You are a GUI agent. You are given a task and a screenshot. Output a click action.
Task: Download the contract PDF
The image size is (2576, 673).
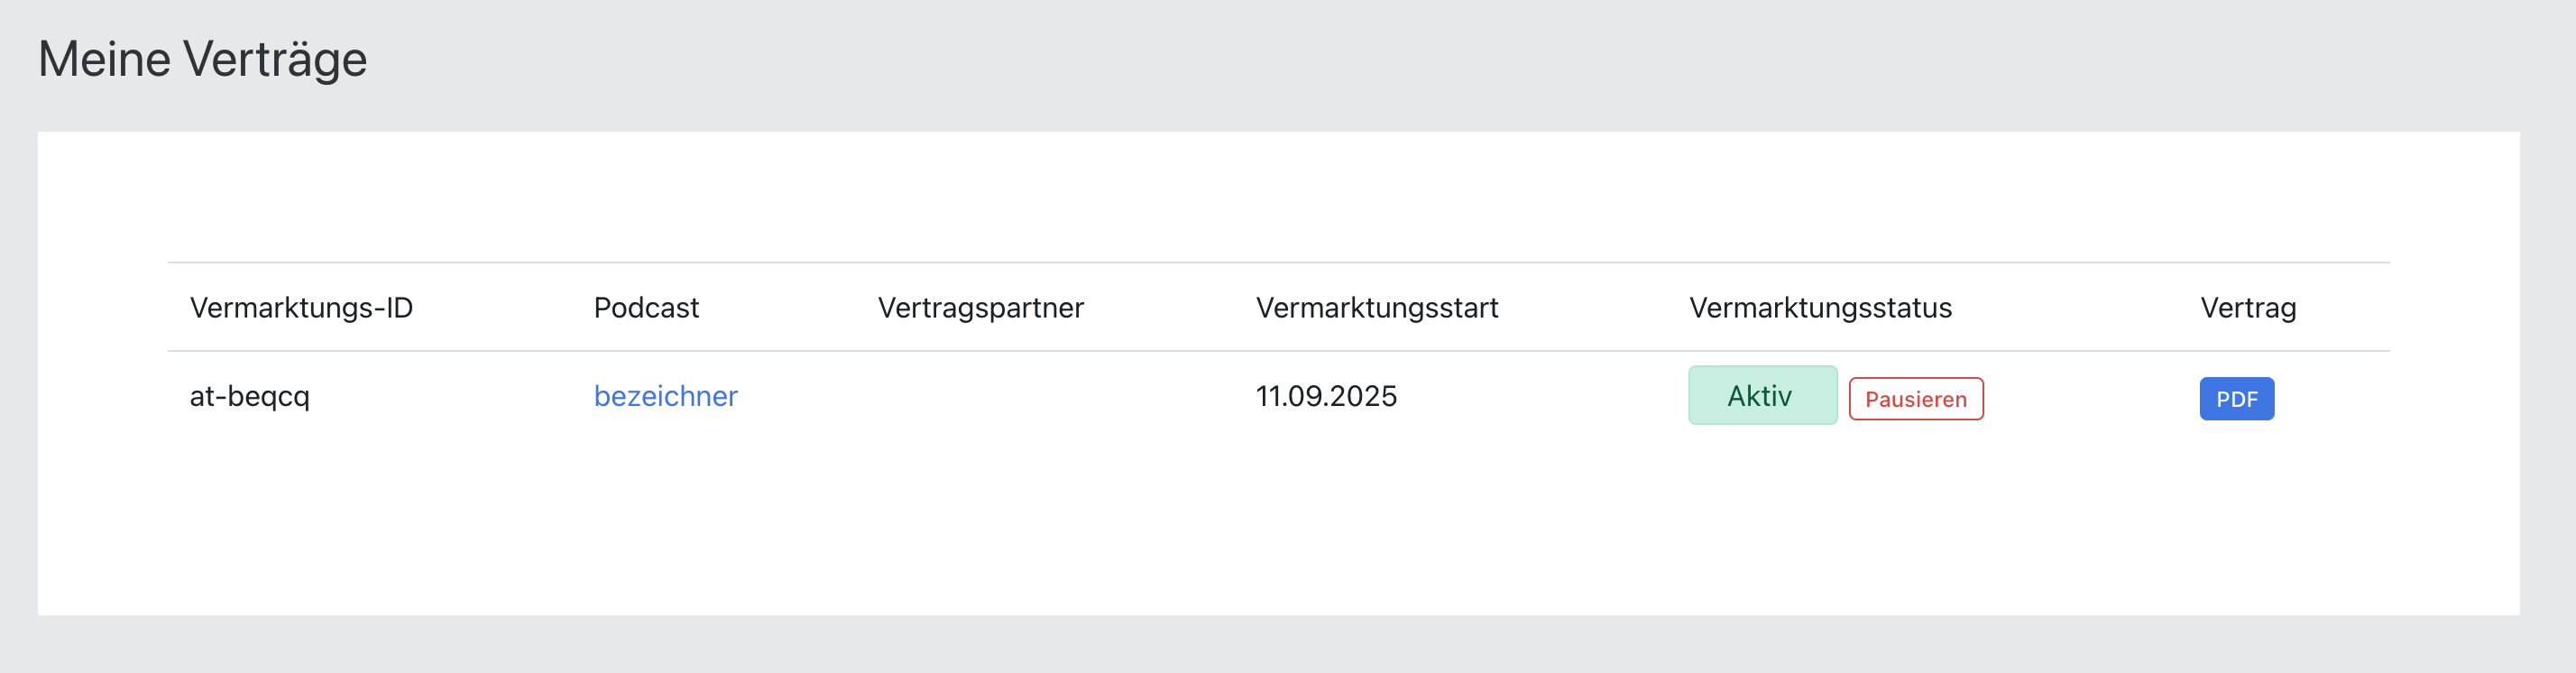point(2236,399)
